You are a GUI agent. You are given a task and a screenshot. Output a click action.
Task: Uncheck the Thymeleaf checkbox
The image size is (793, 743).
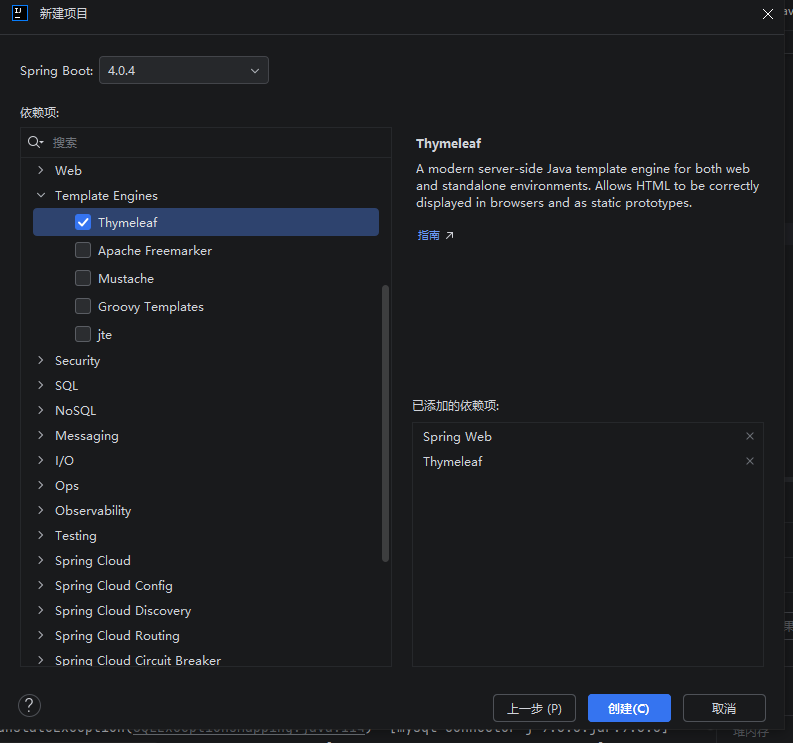tap(83, 222)
